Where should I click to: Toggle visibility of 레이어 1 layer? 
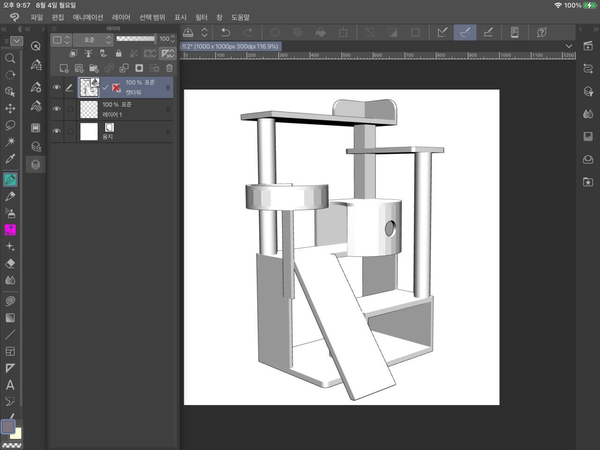pos(56,109)
